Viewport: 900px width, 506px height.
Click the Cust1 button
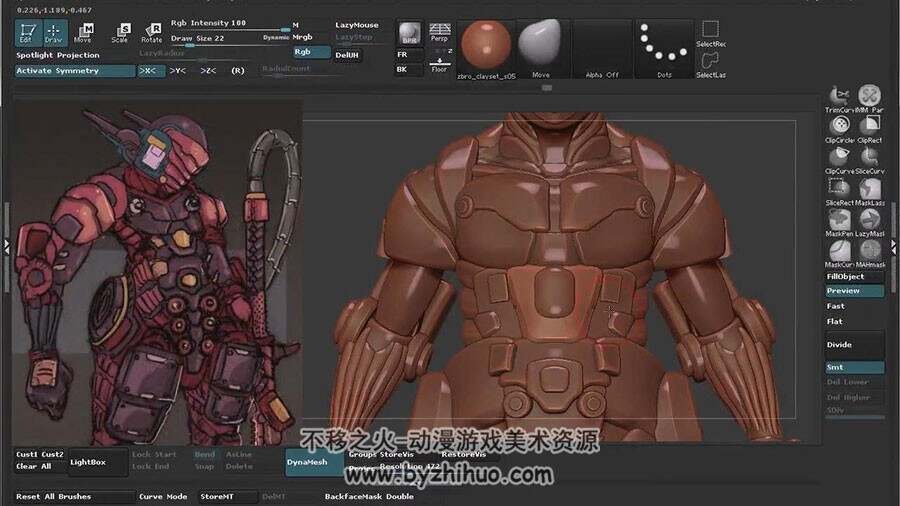[x=27, y=454]
